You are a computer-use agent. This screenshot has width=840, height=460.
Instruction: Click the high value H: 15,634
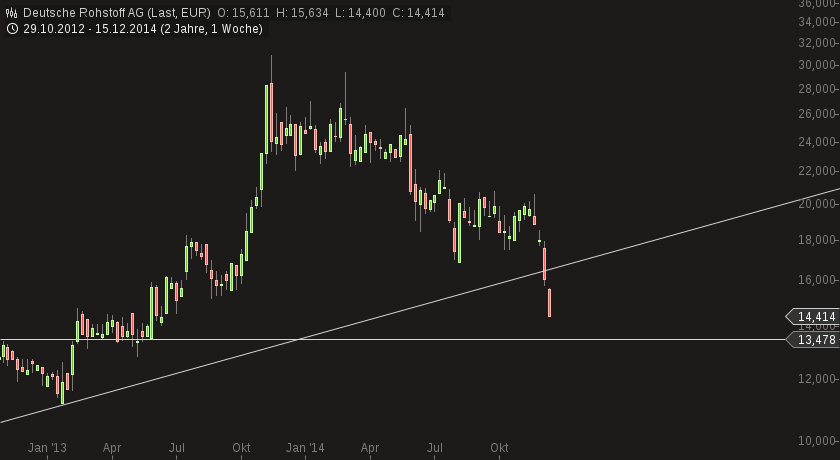pos(302,13)
